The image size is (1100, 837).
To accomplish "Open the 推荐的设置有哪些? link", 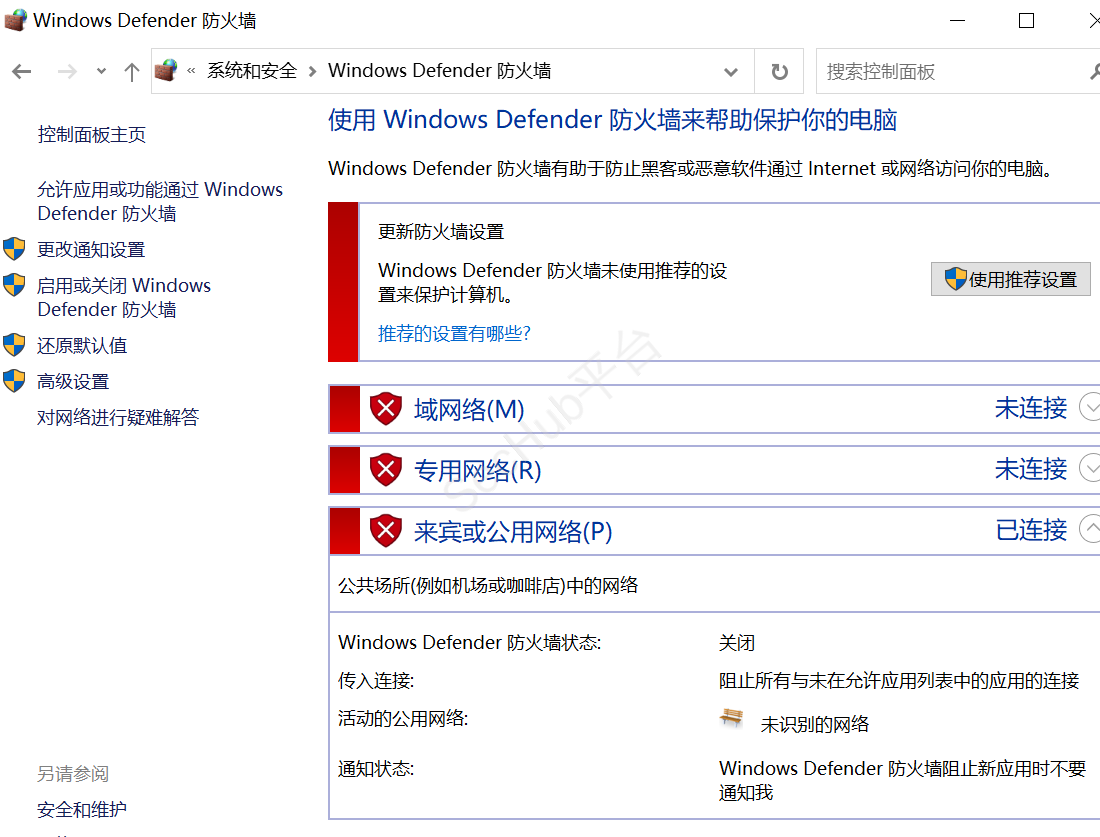I will [x=454, y=333].
